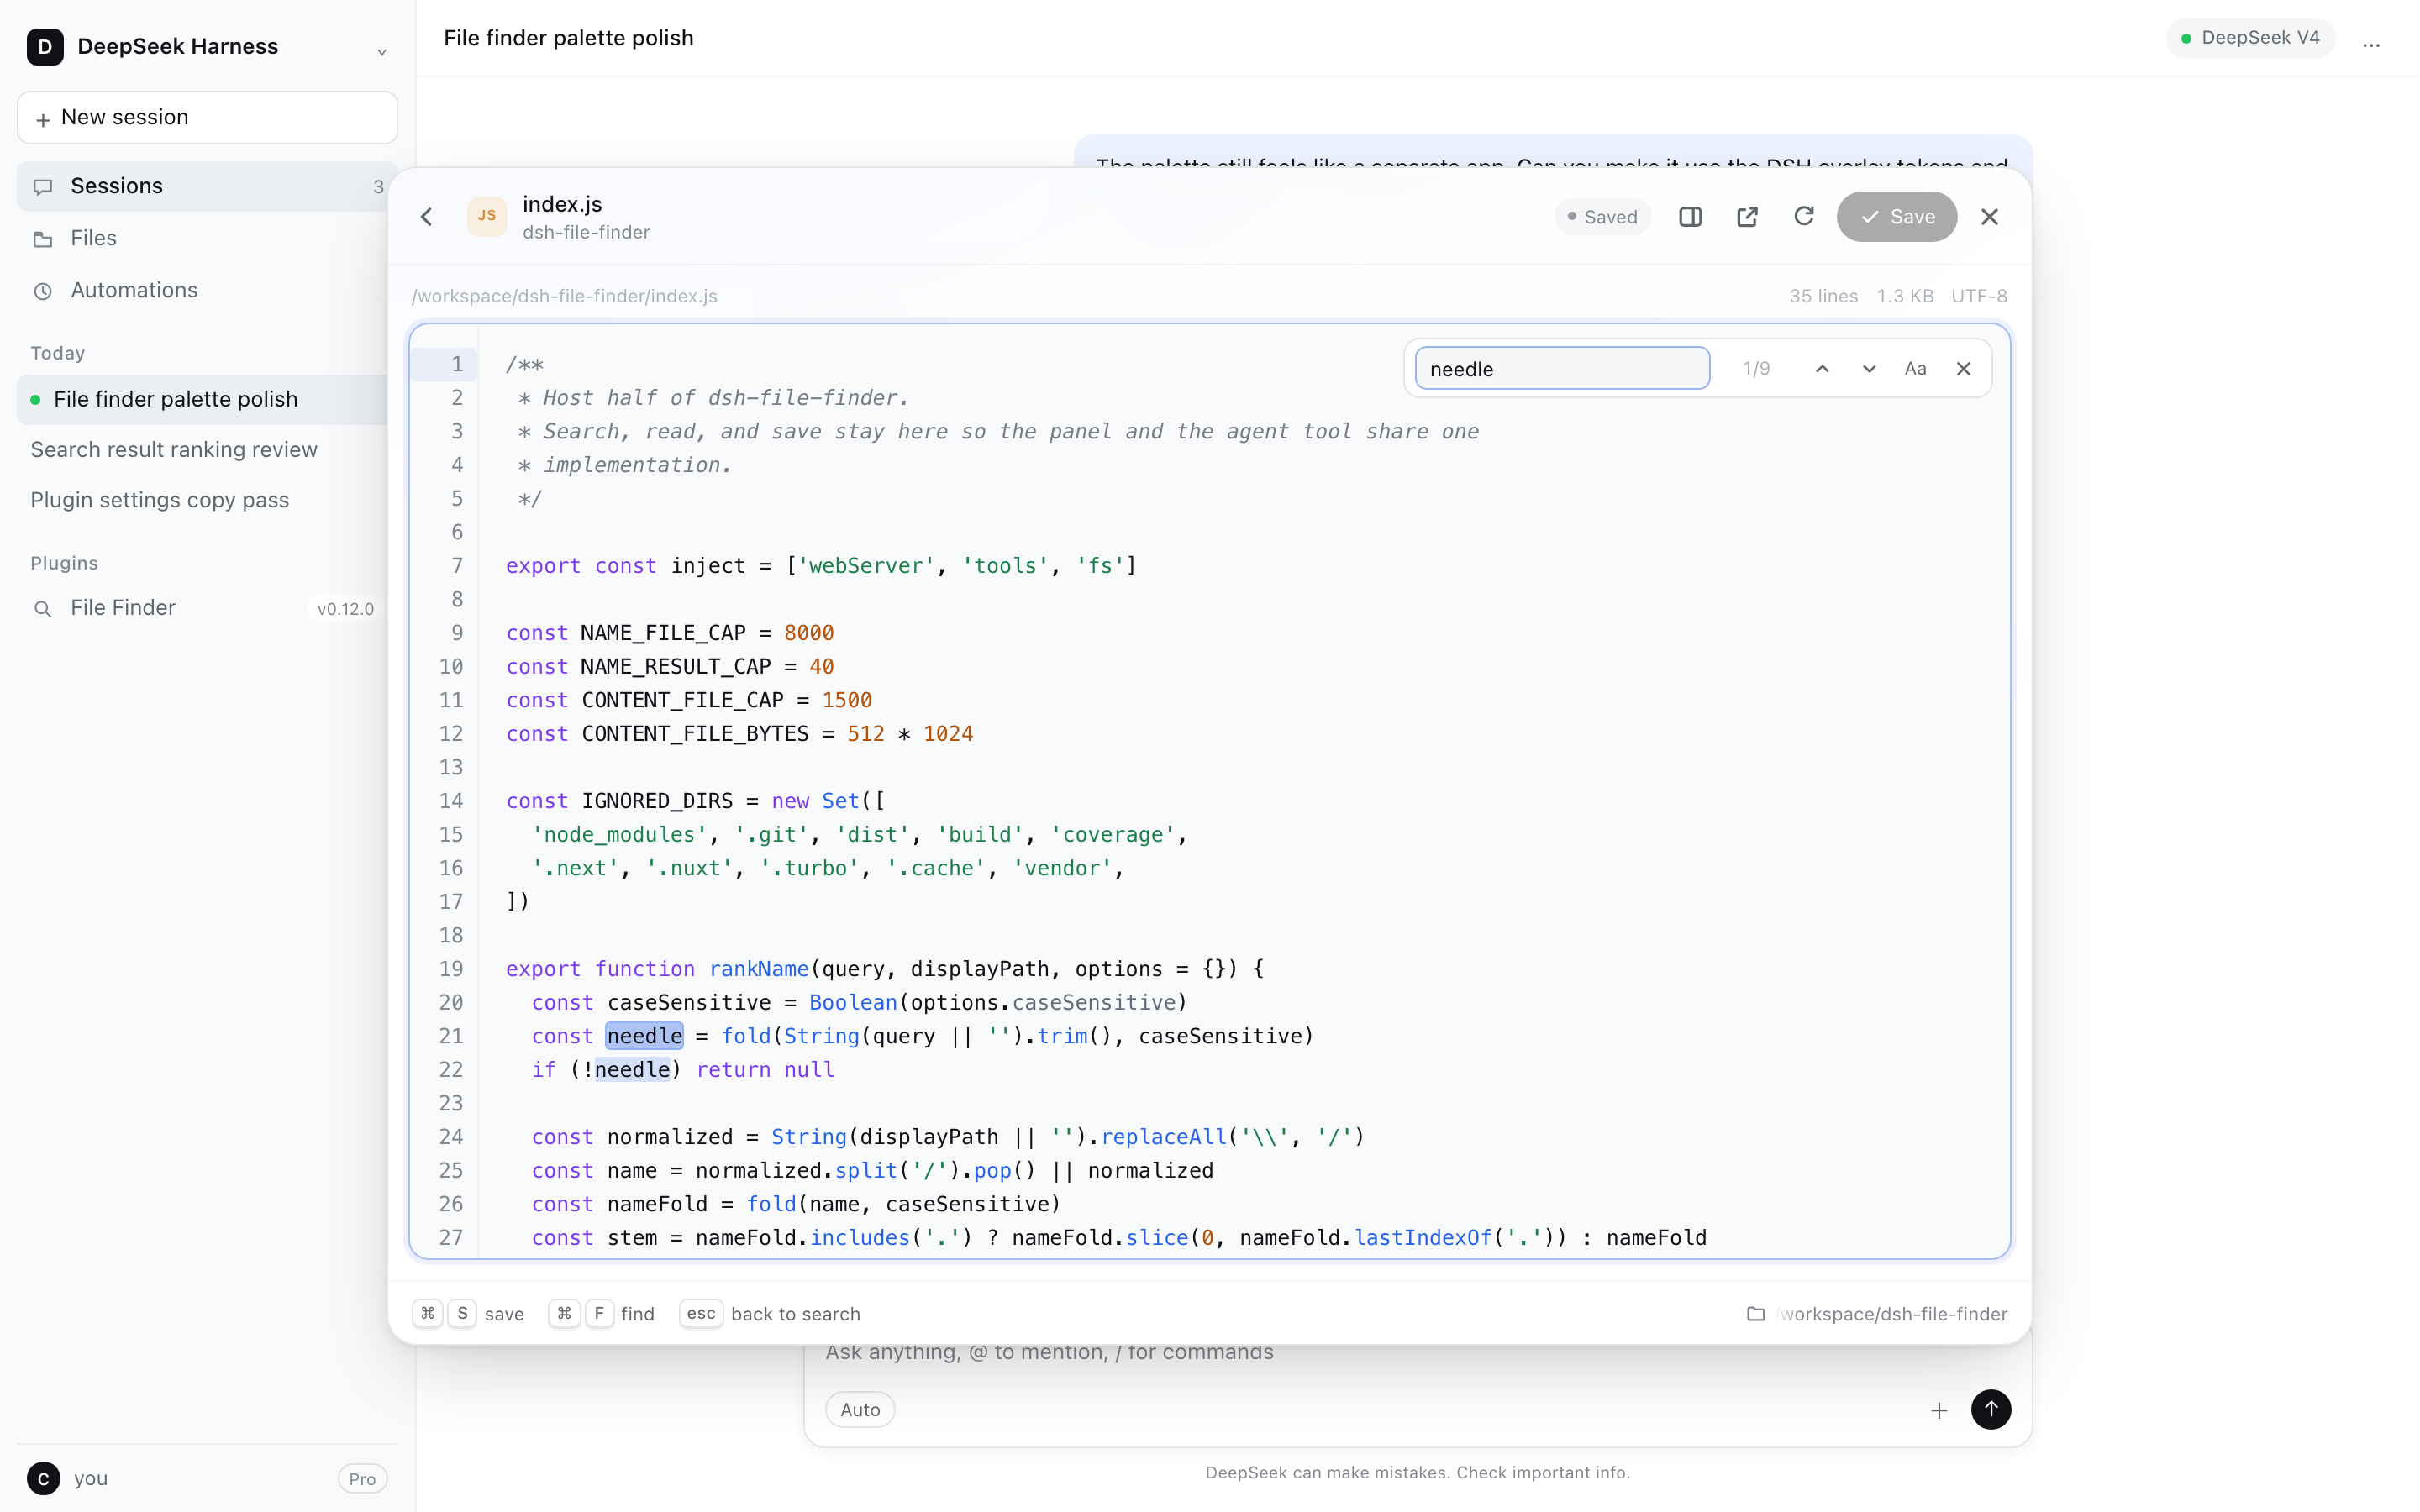Click line number 21 in gutter
The image size is (2420, 1512).
(x=451, y=1036)
